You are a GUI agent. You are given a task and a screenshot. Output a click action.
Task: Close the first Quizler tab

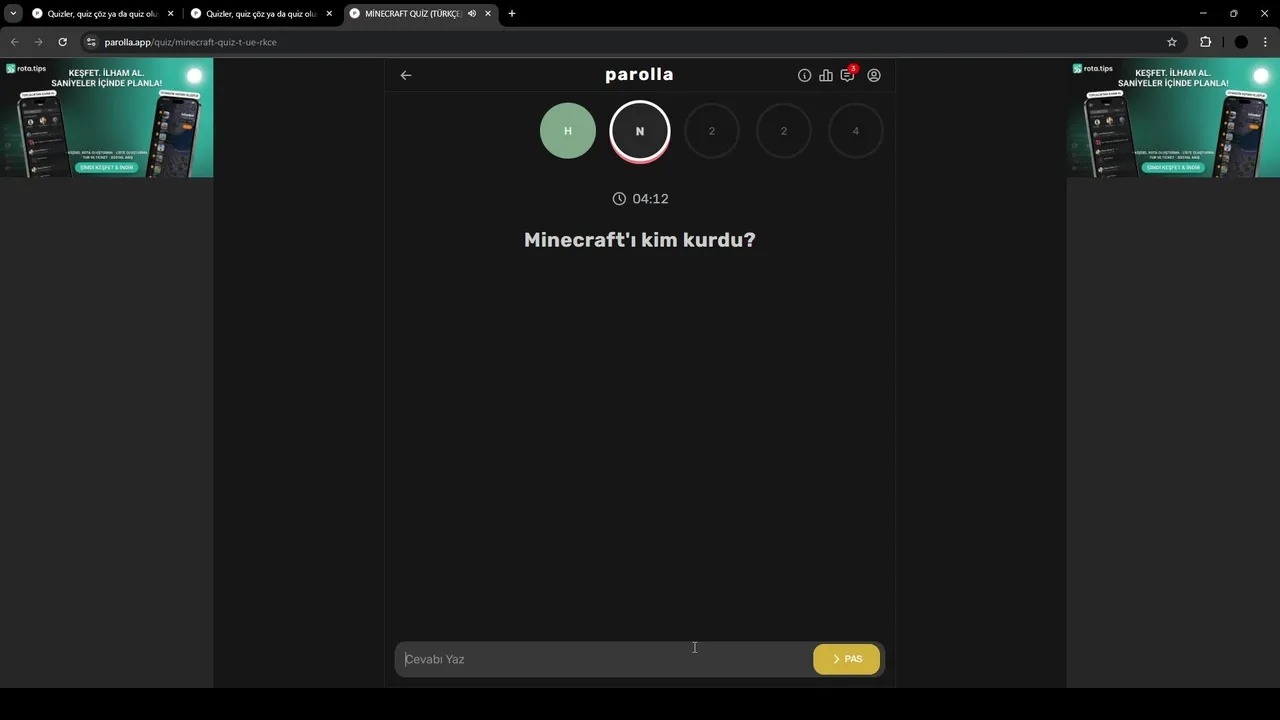(170, 14)
